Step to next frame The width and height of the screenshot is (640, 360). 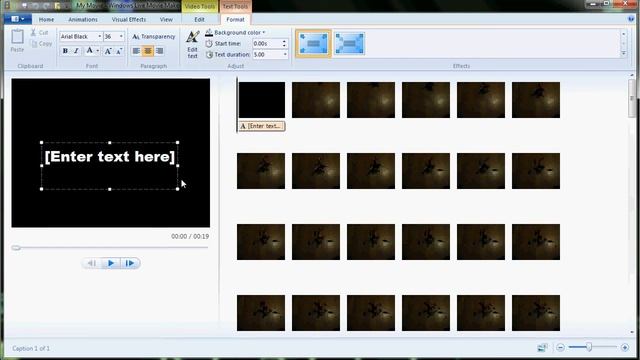(130, 263)
